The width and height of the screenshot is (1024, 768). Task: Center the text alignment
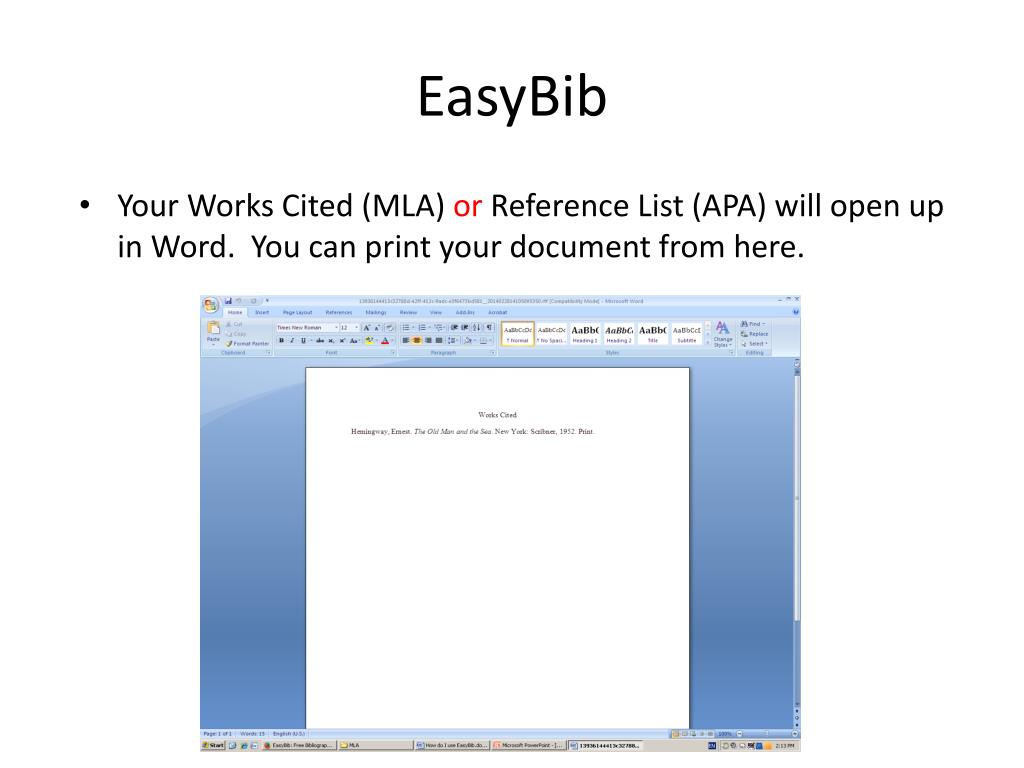pos(417,340)
